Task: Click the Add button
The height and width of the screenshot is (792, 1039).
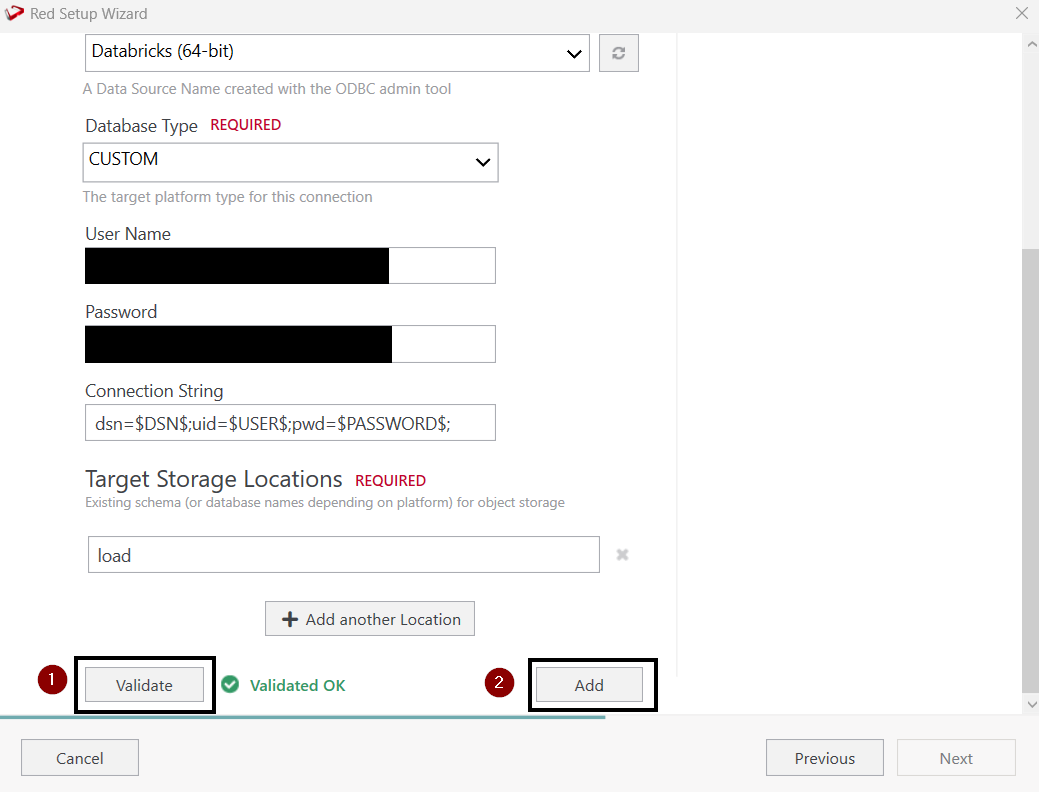Action: (x=589, y=685)
